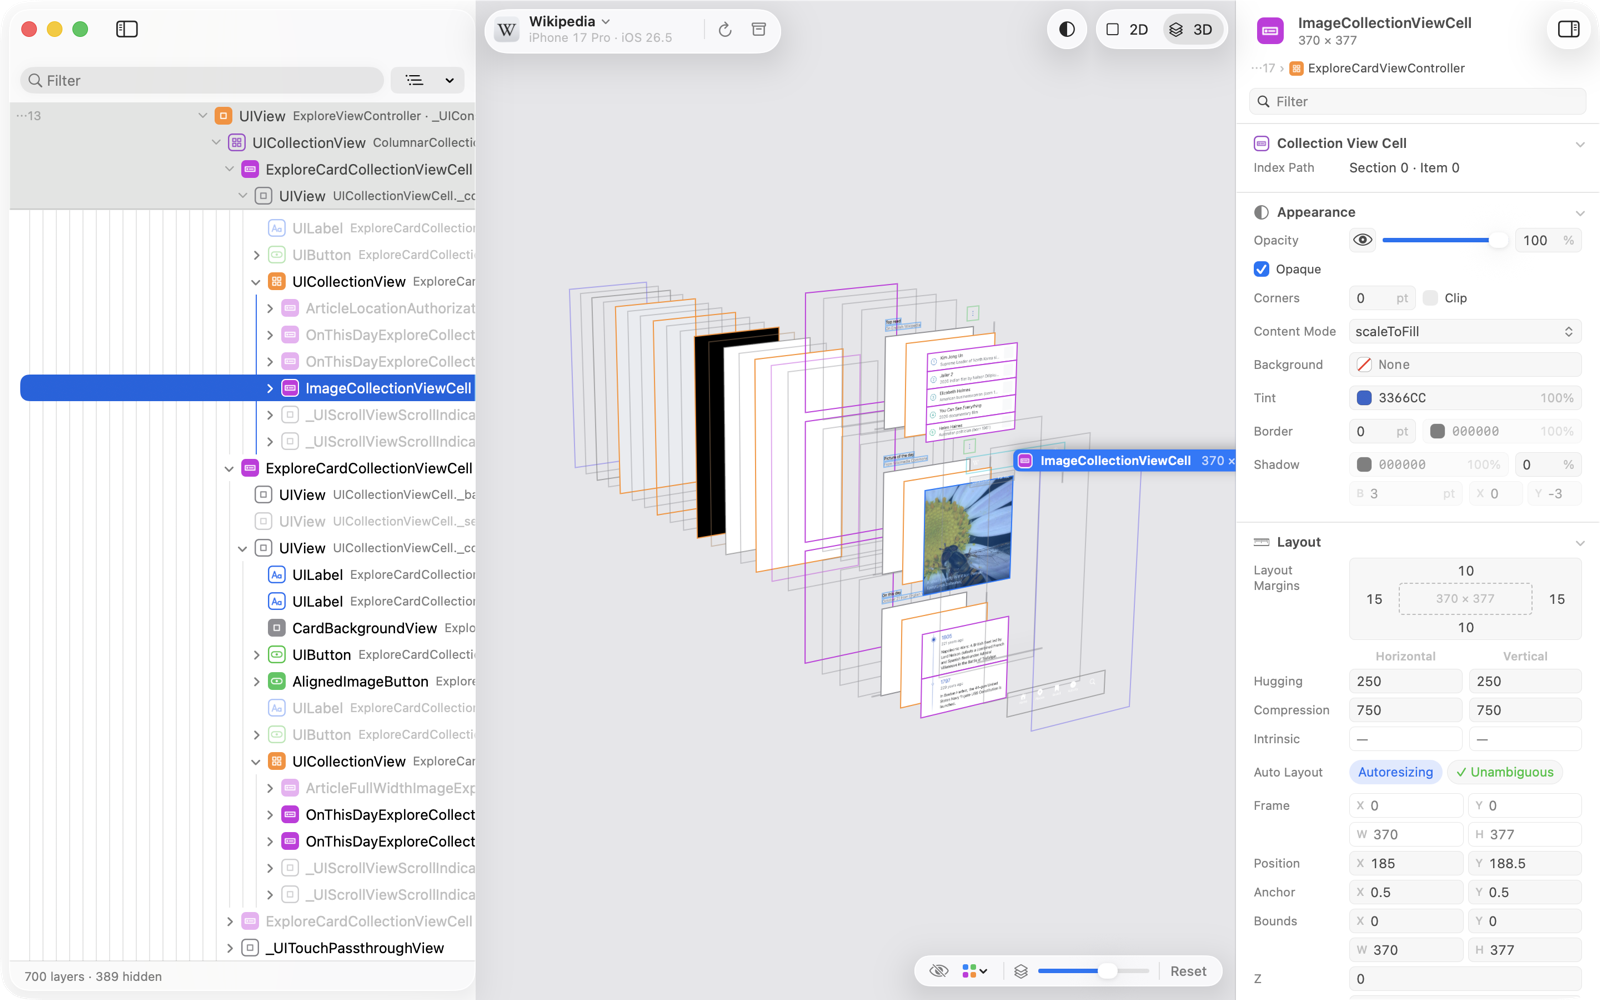This screenshot has height=1000, width=1600.
Task: Toggle the dark appearance half-circle icon
Action: [1067, 30]
